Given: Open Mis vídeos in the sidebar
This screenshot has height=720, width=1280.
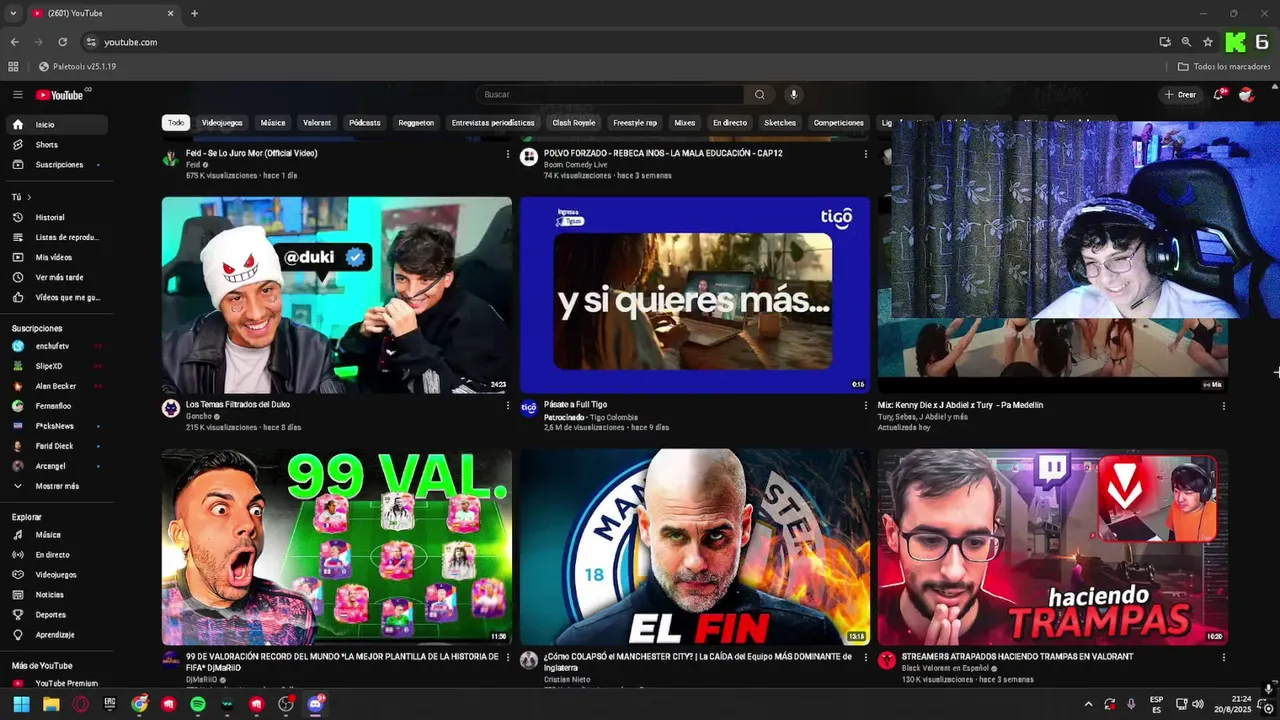Looking at the screenshot, I should [x=57, y=257].
